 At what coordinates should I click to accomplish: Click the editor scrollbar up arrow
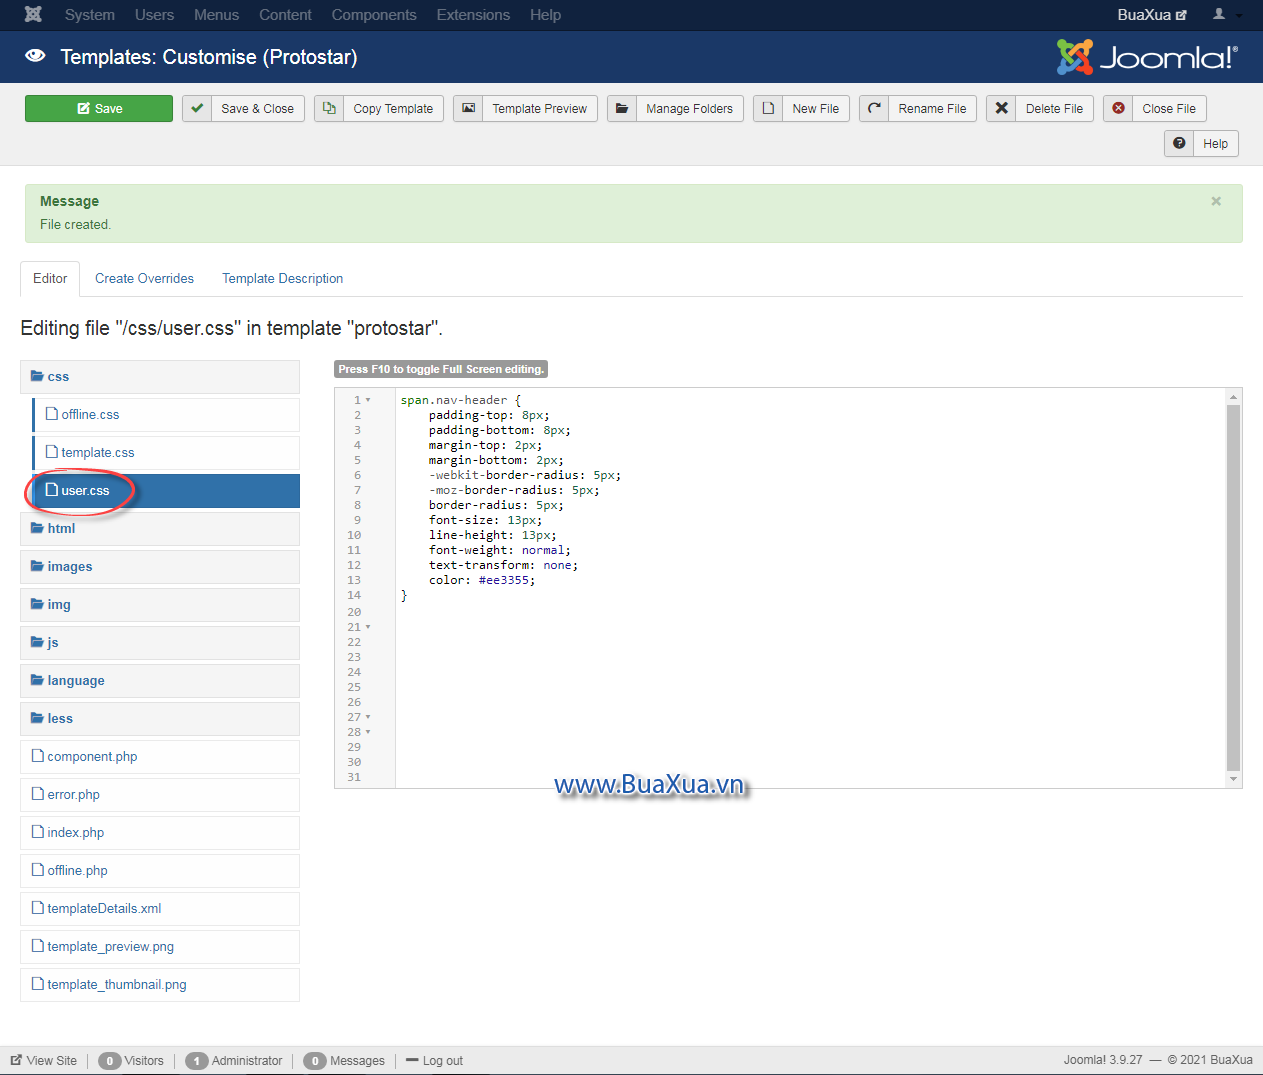coord(1233,397)
